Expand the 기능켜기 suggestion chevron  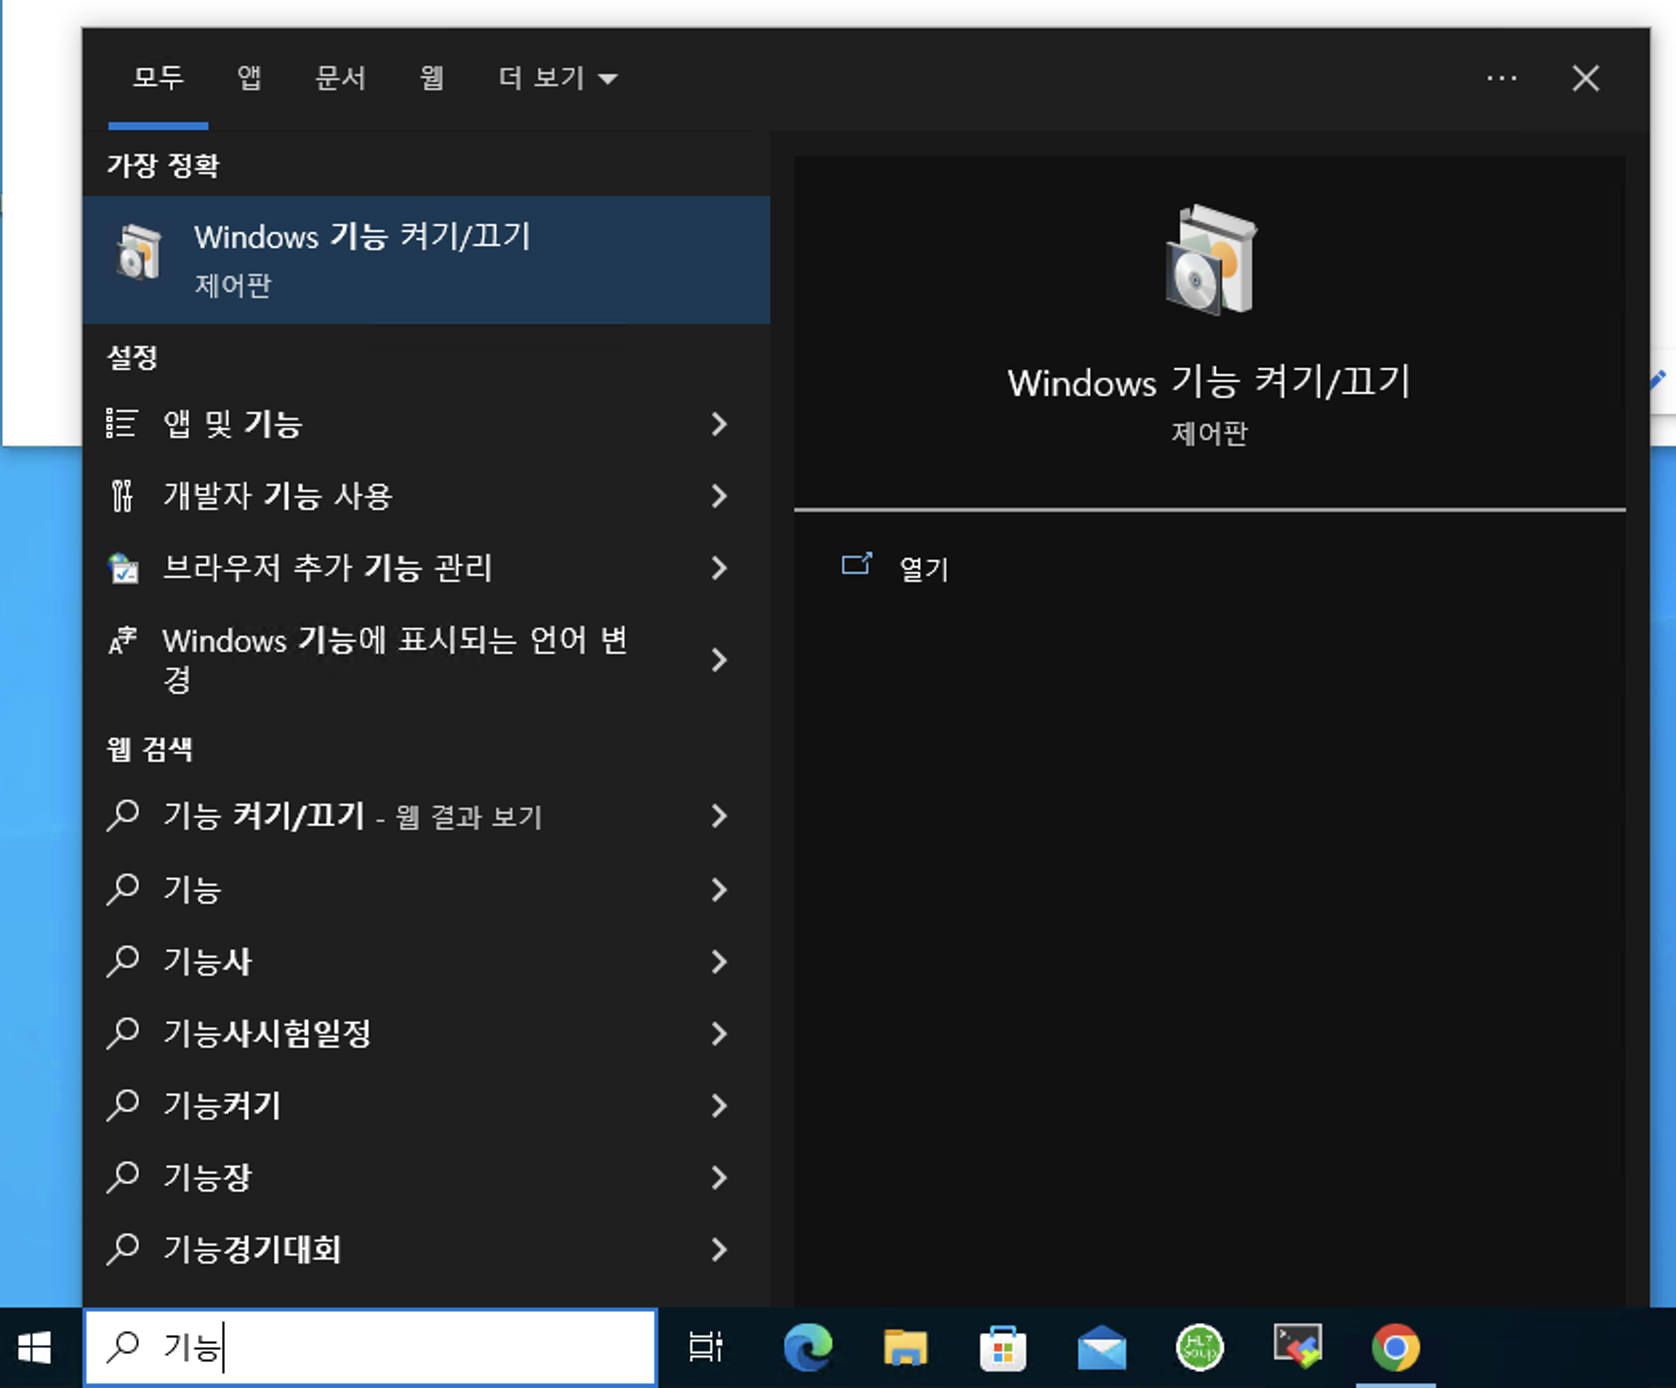[719, 1105]
